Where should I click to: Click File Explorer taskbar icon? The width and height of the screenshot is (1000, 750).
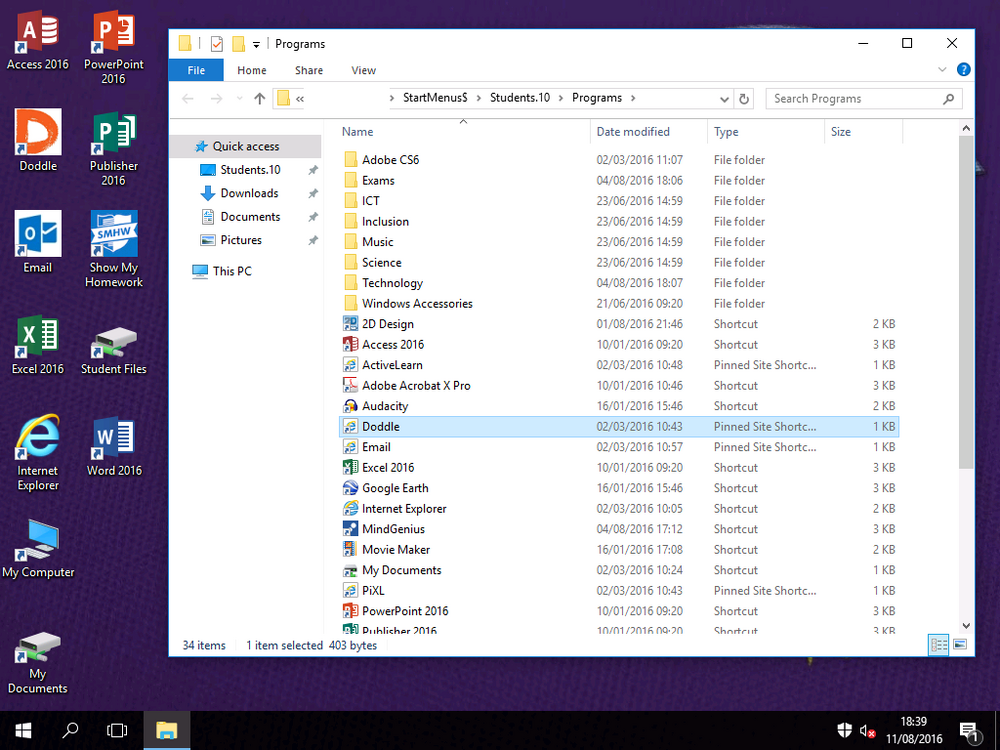(166, 730)
